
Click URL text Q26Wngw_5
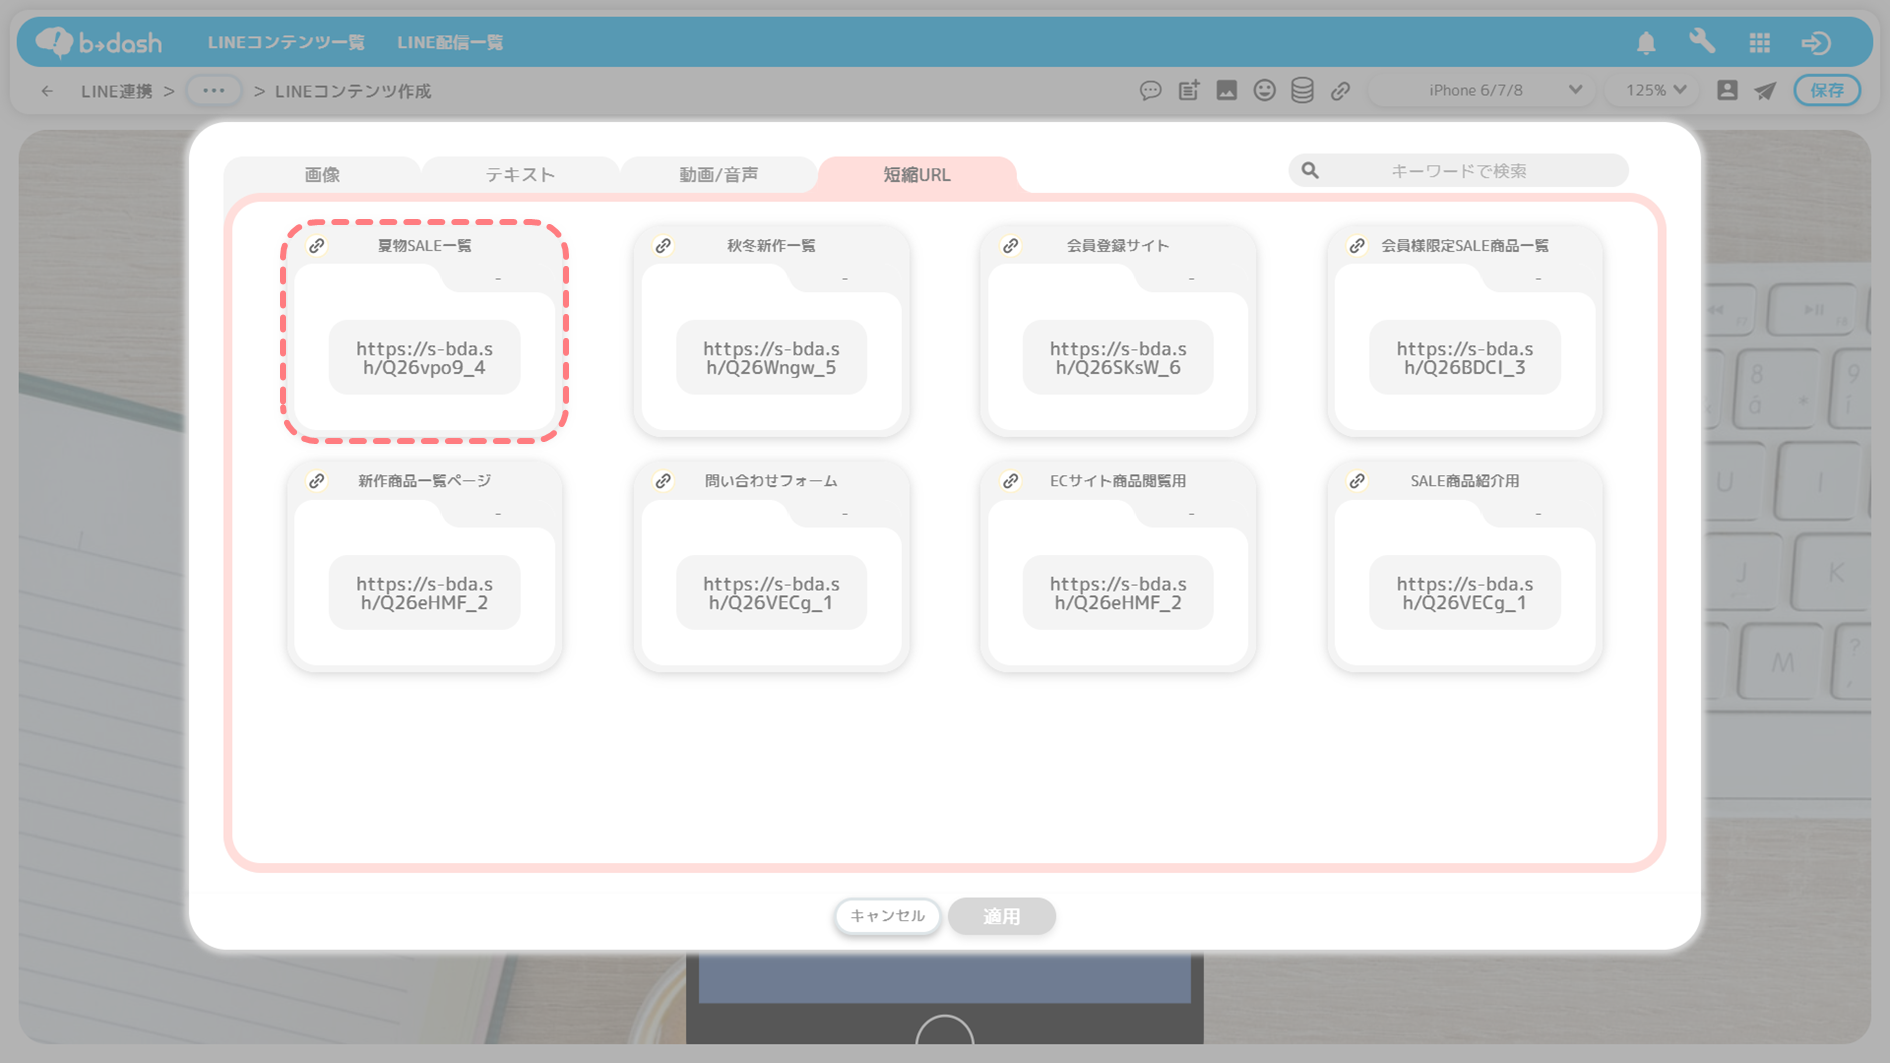(x=771, y=358)
